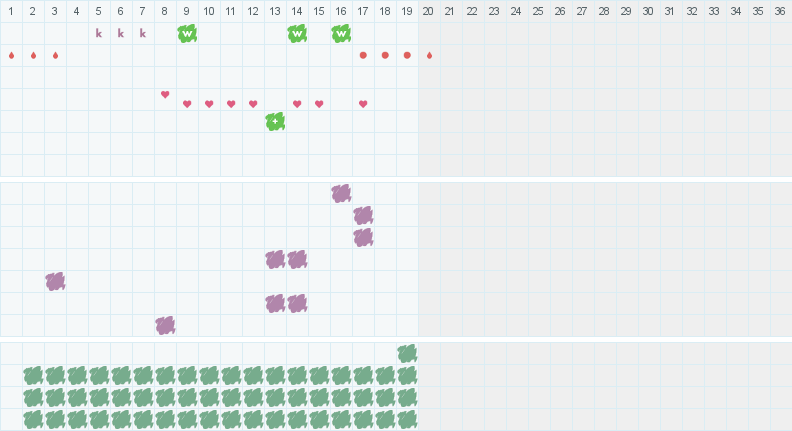
Task: Select the pink heart on day 11
Action: click(x=231, y=104)
